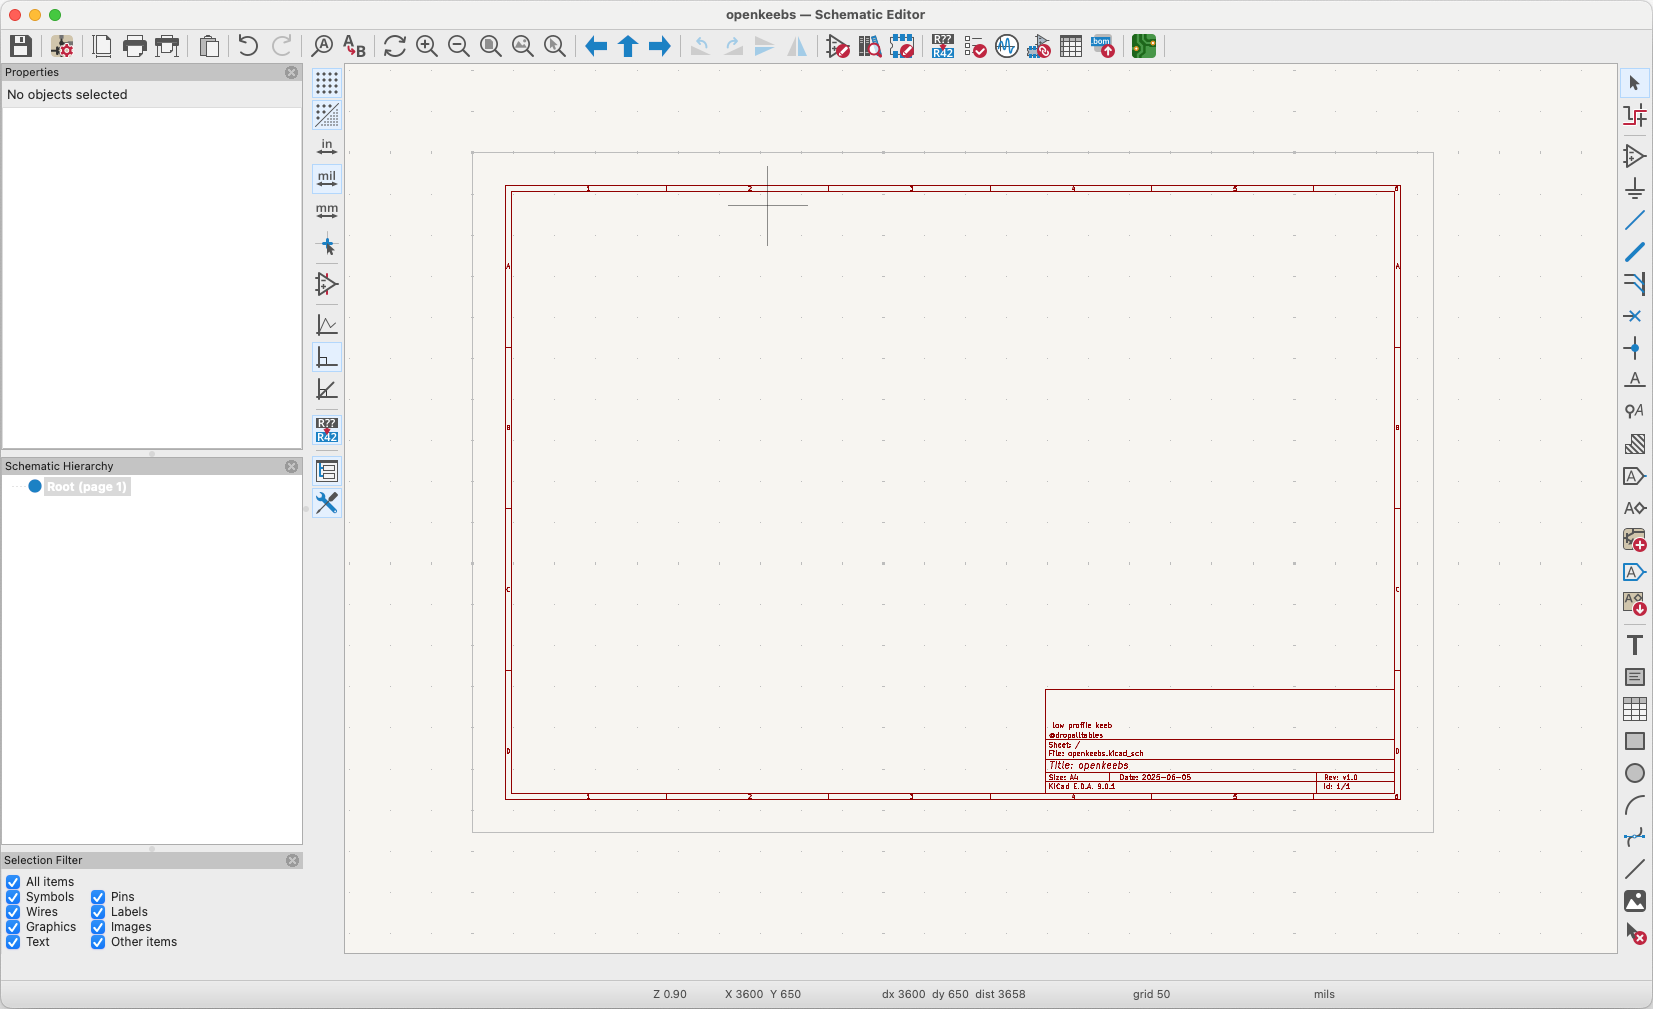Click the Paste clipboard icon
This screenshot has height=1009, width=1653.
(x=209, y=46)
